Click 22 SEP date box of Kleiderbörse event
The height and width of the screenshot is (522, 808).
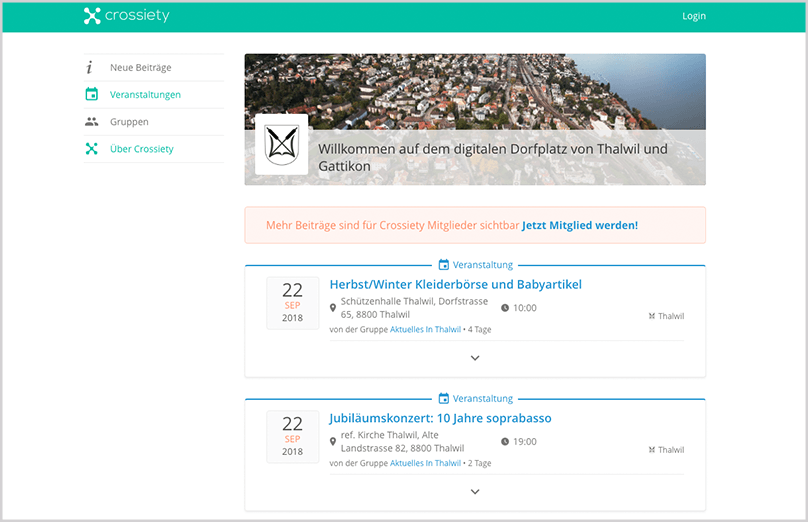(x=292, y=303)
